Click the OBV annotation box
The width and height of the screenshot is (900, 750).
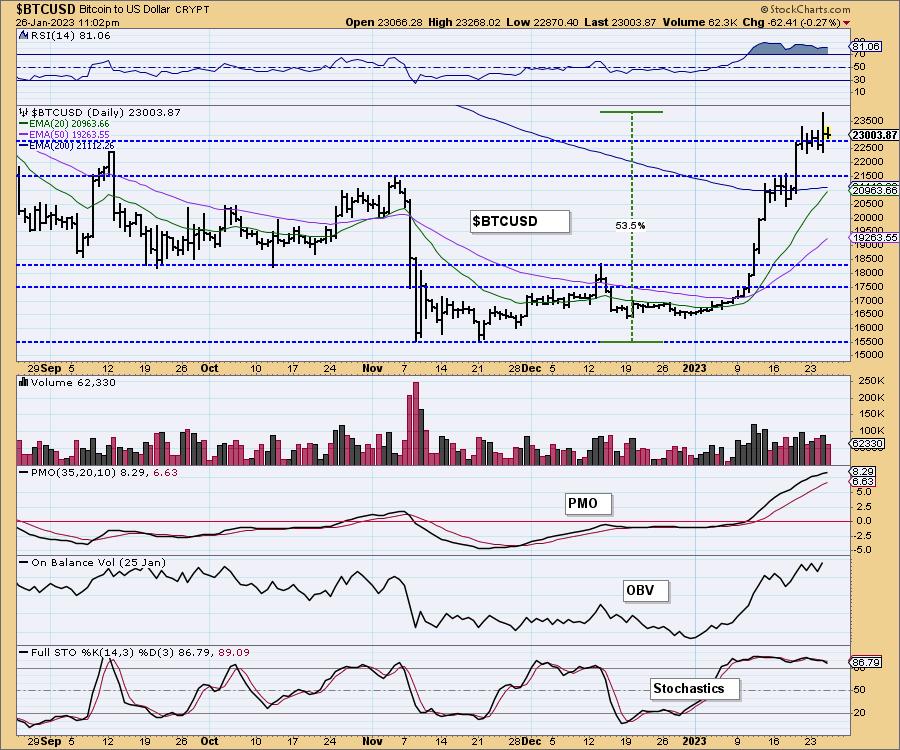[646, 590]
